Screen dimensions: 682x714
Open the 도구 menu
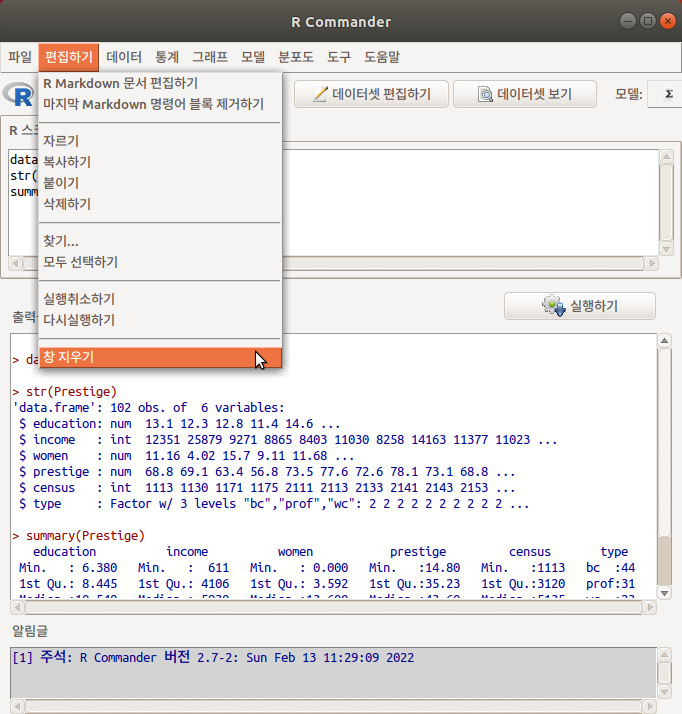pyautogui.click(x=339, y=57)
